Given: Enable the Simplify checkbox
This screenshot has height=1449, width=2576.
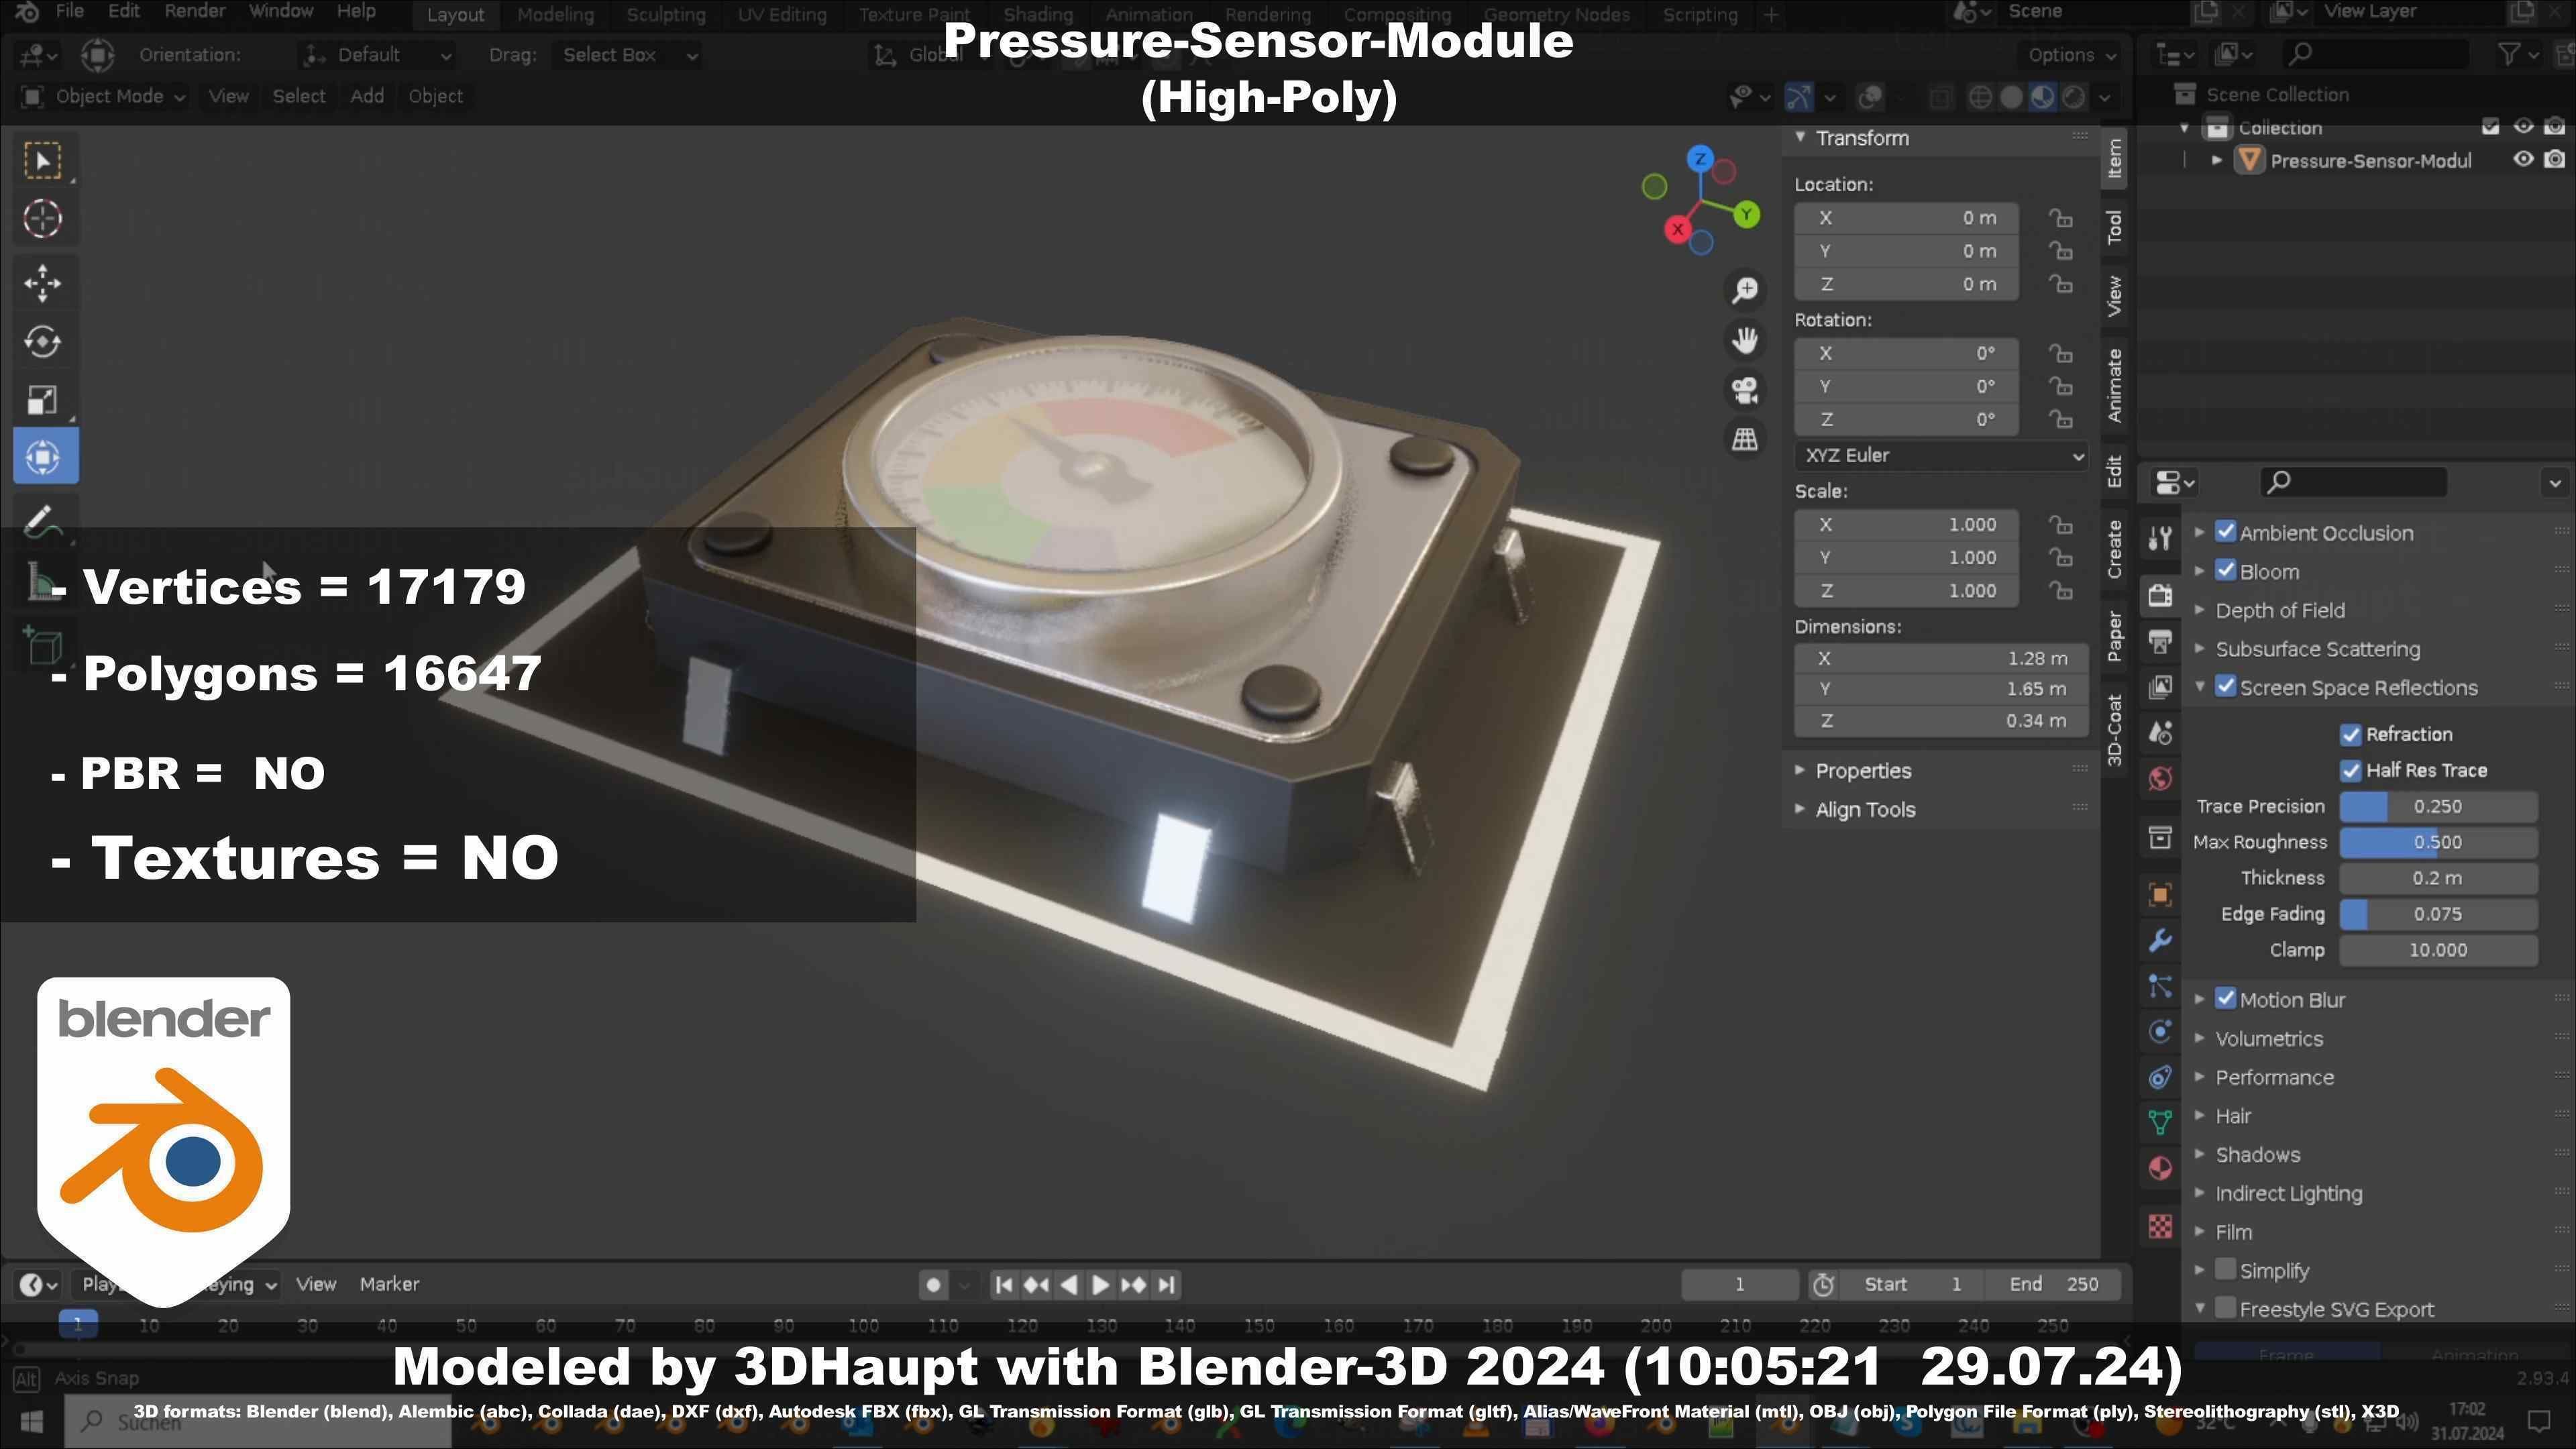Looking at the screenshot, I should pyautogui.click(x=2226, y=1270).
